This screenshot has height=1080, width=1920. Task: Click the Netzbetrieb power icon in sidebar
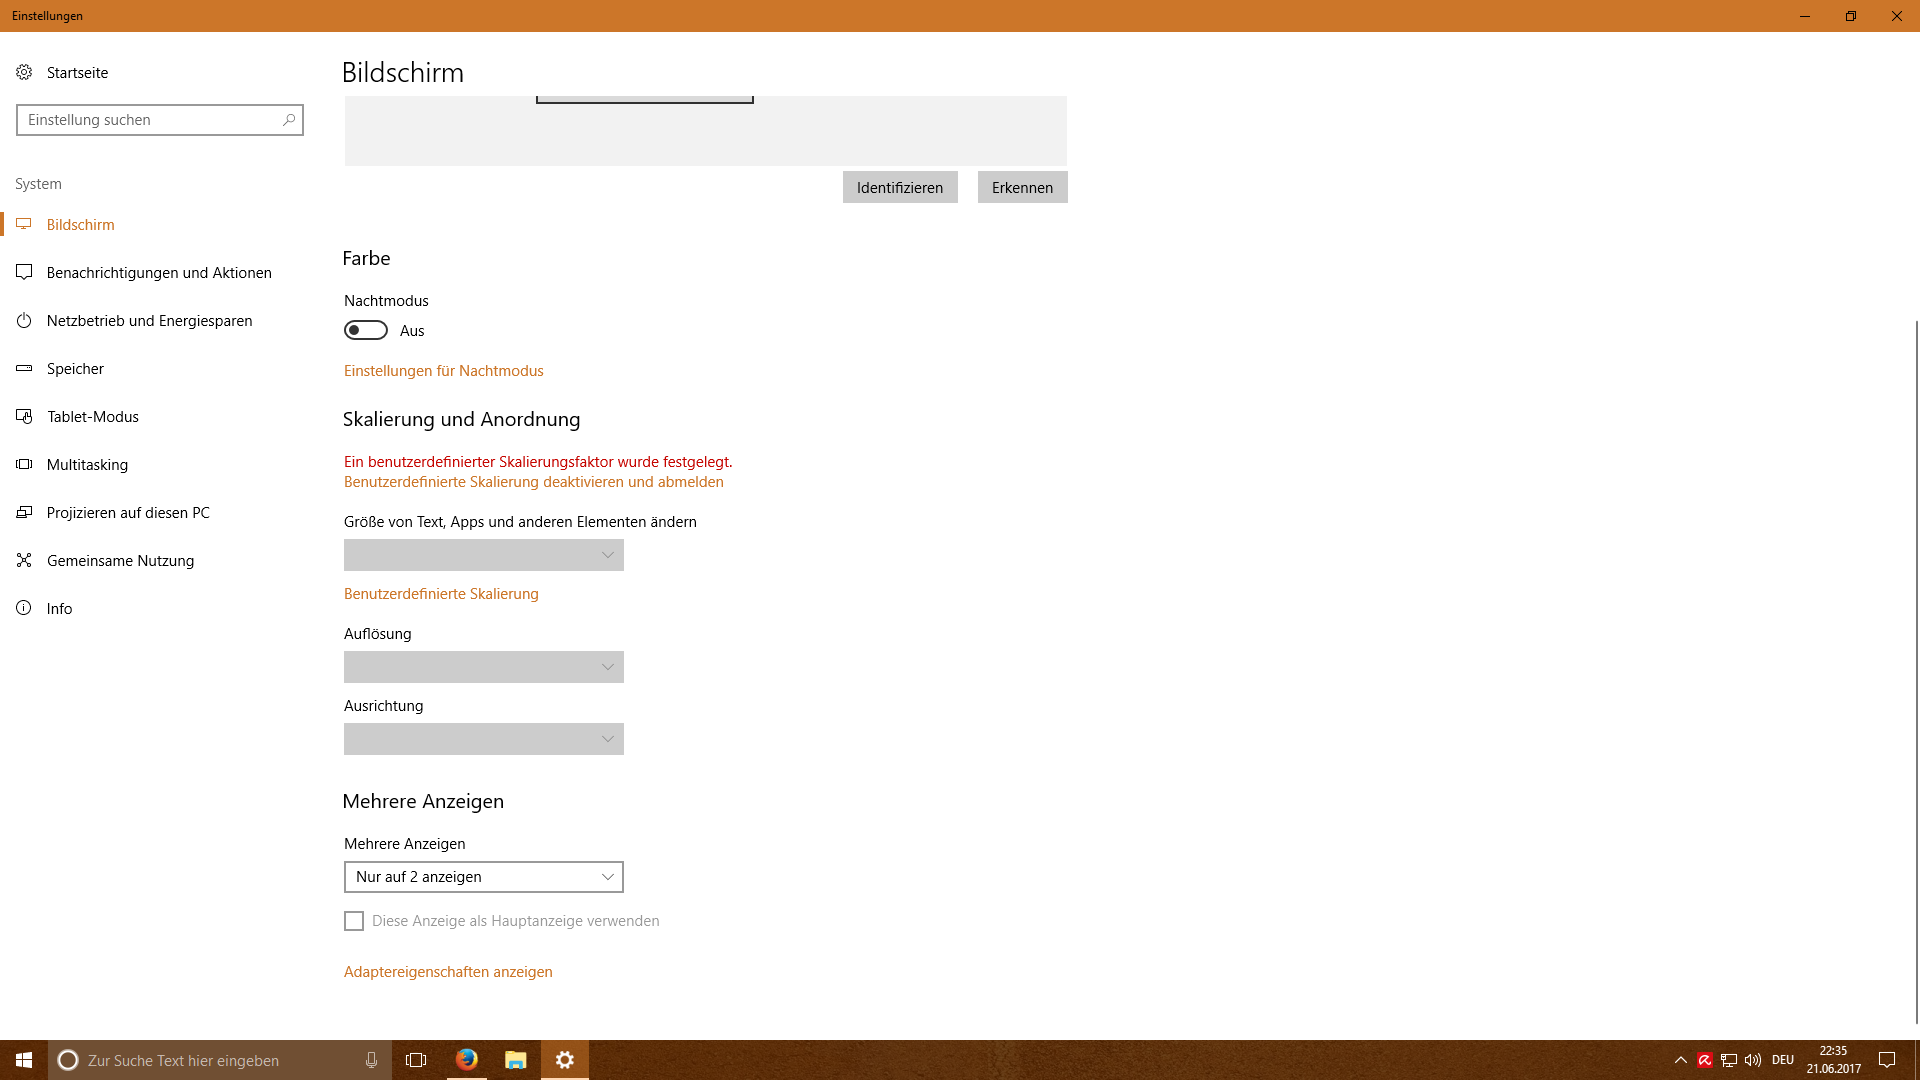click(24, 321)
